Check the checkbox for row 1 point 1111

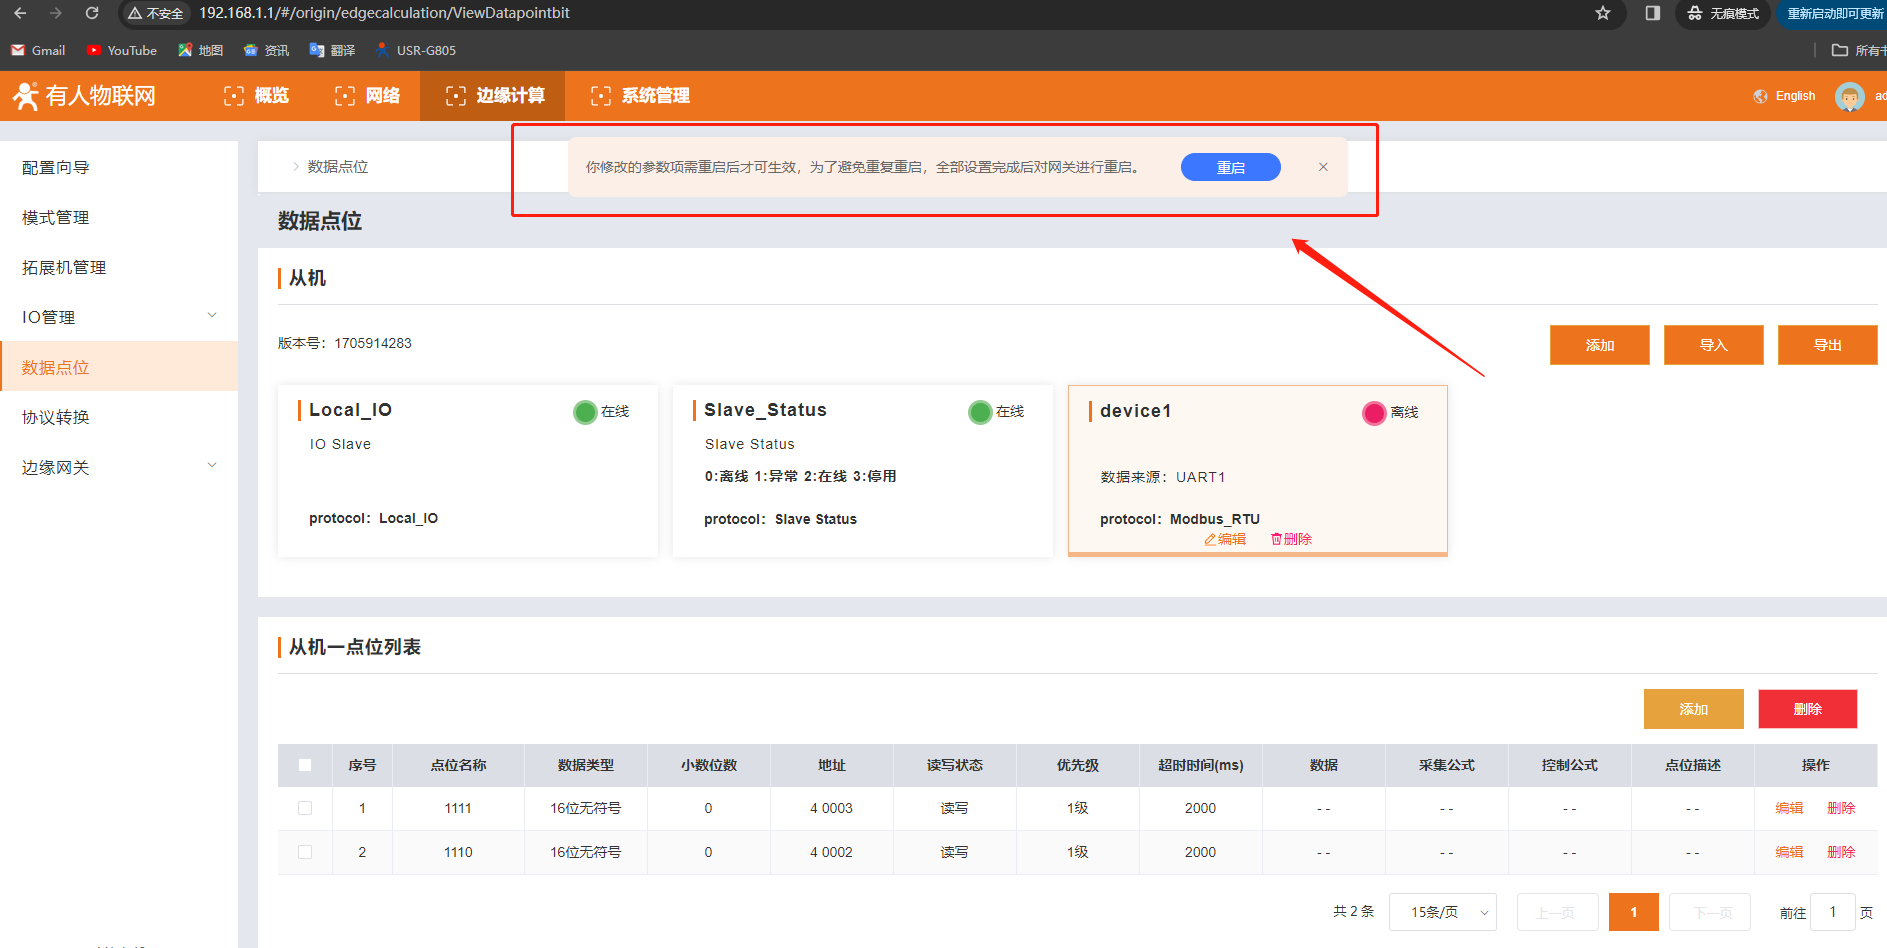point(305,808)
